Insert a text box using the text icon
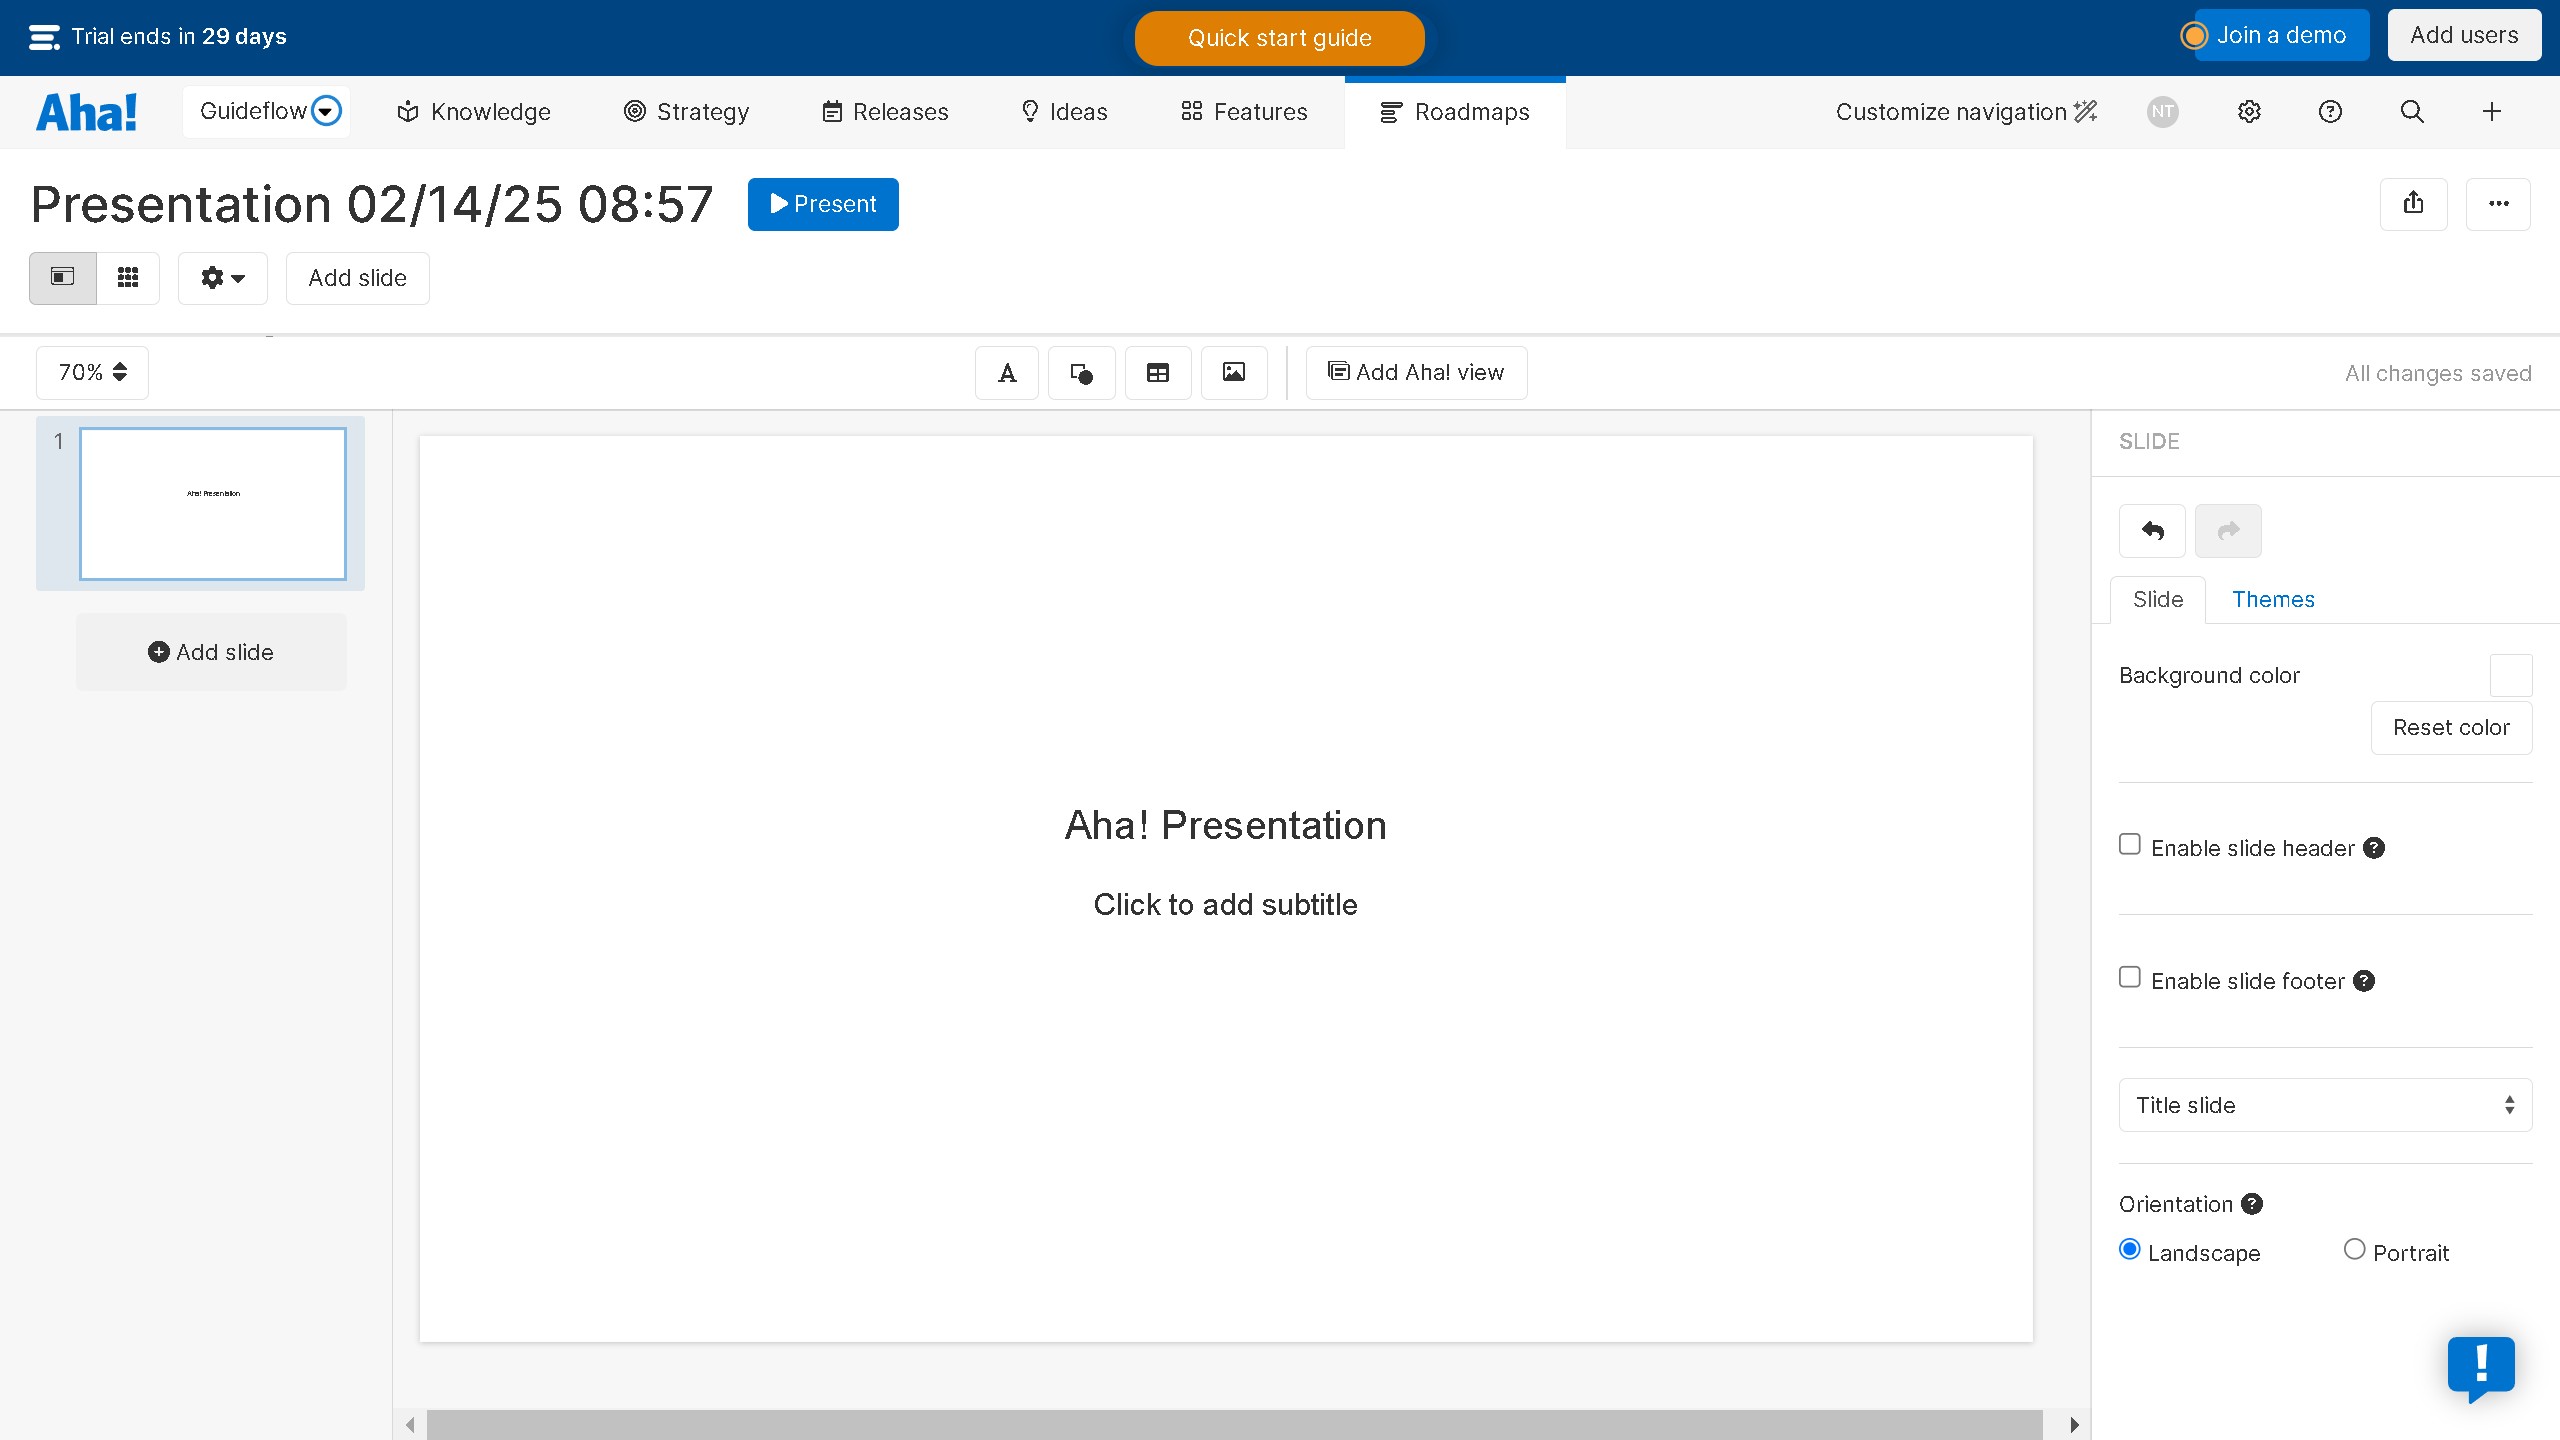The height and width of the screenshot is (1440, 2560). pyautogui.click(x=1006, y=372)
